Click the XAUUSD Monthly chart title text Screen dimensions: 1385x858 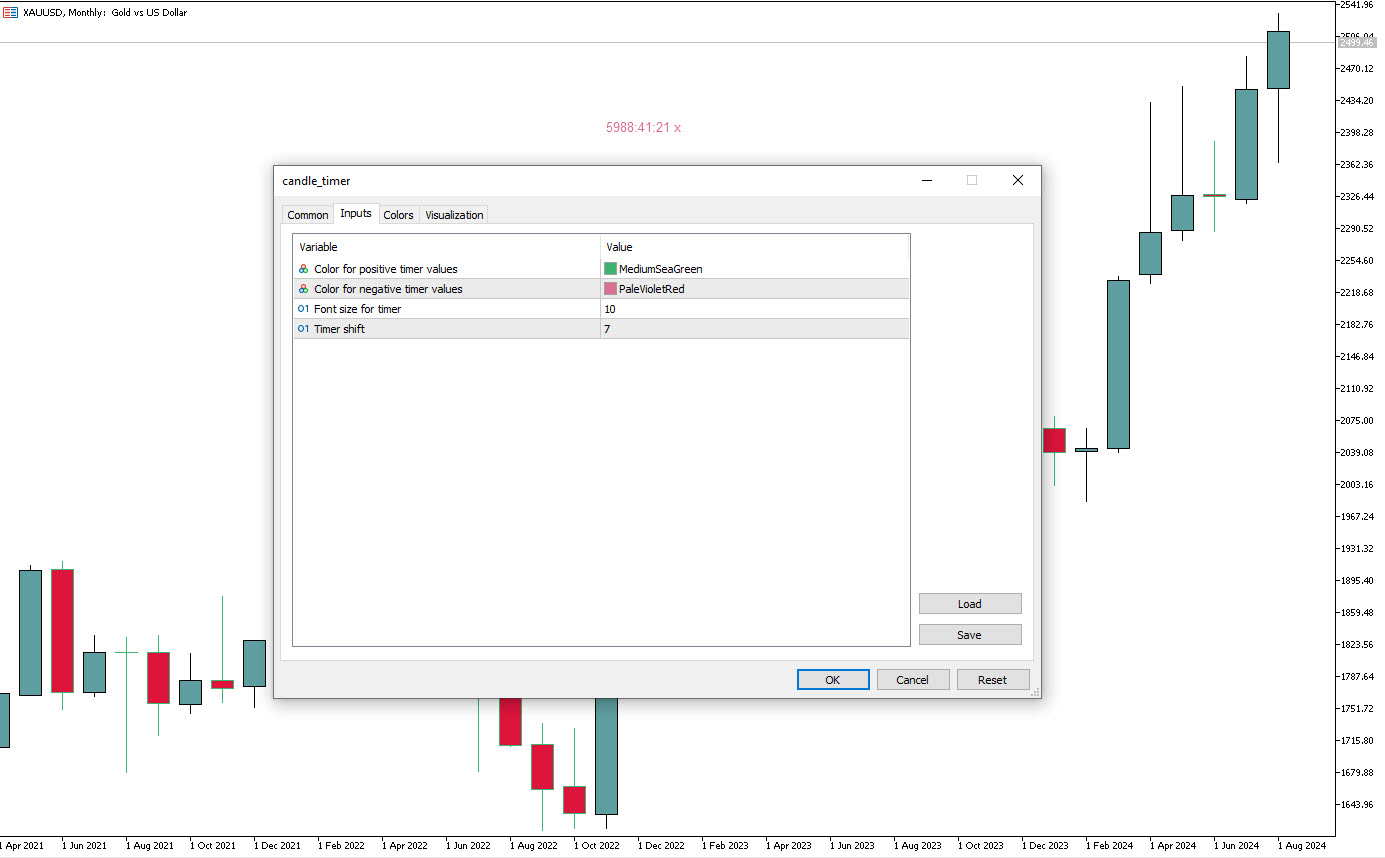point(105,12)
